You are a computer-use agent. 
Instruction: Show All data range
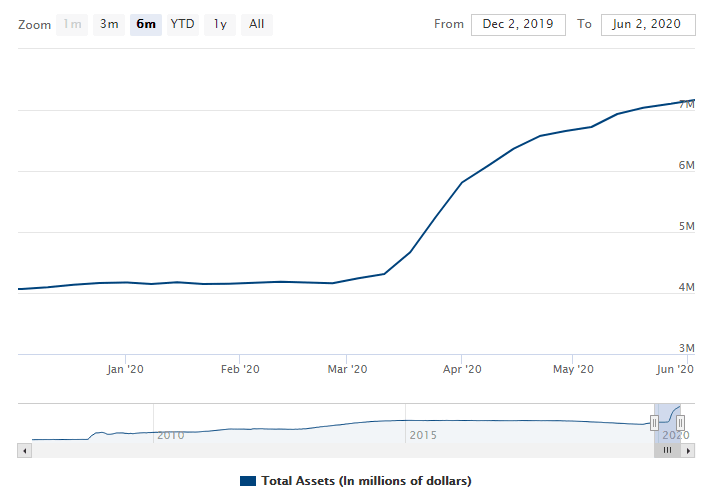257,24
